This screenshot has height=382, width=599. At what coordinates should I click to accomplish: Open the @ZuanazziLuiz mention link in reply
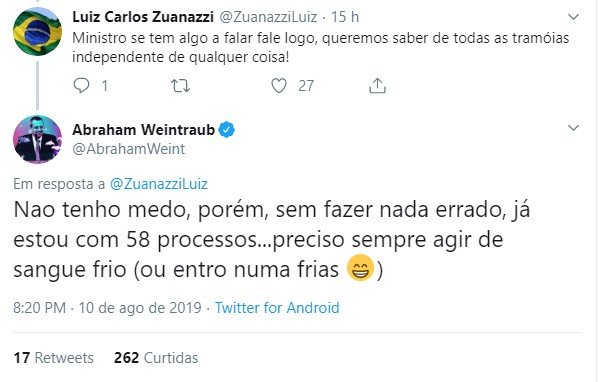click(159, 184)
